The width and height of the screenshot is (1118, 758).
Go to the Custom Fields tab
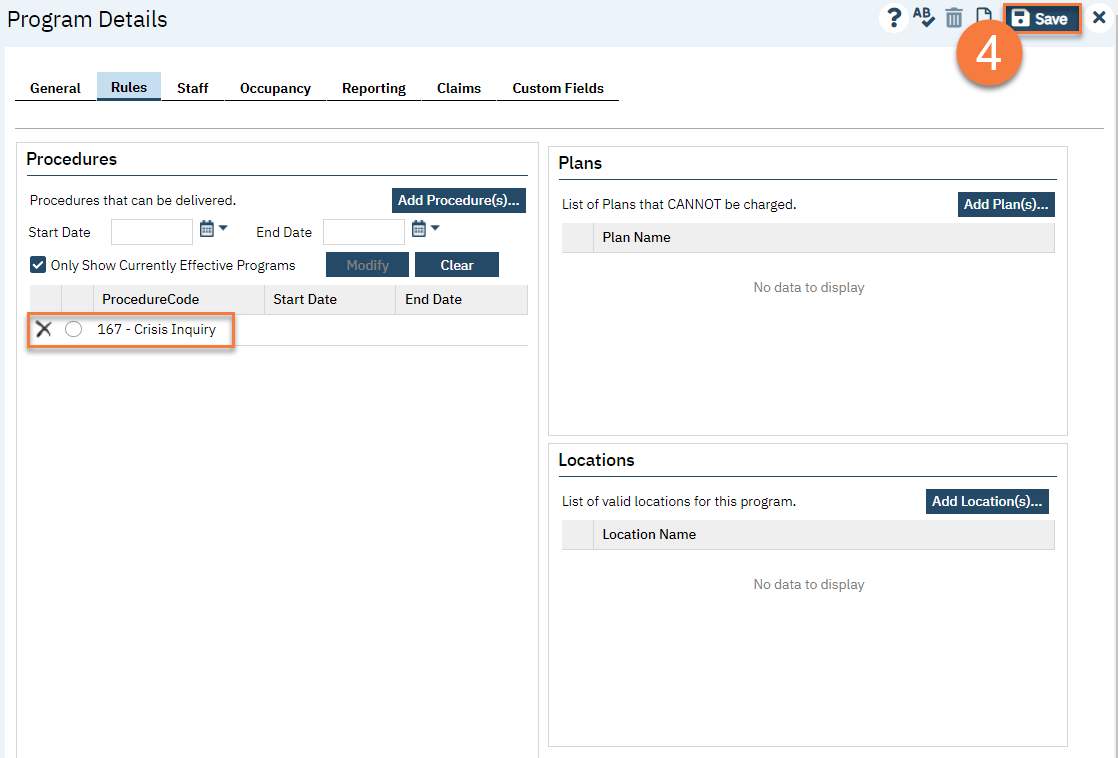pos(558,88)
